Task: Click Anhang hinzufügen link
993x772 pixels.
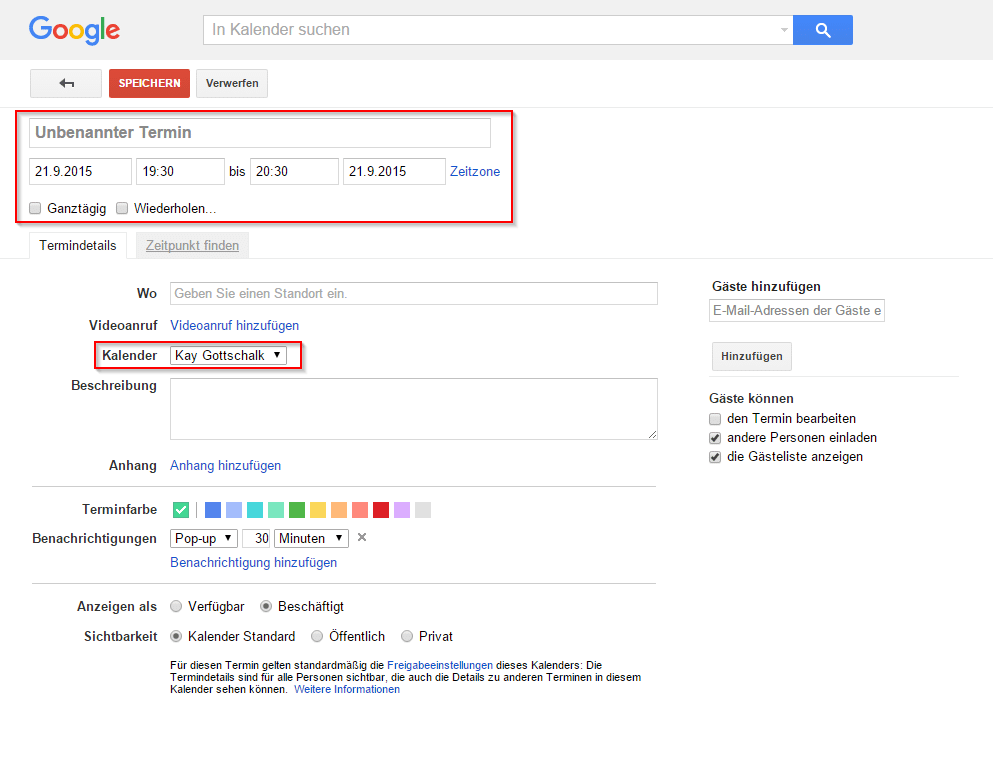Action: pyautogui.click(x=225, y=465)
